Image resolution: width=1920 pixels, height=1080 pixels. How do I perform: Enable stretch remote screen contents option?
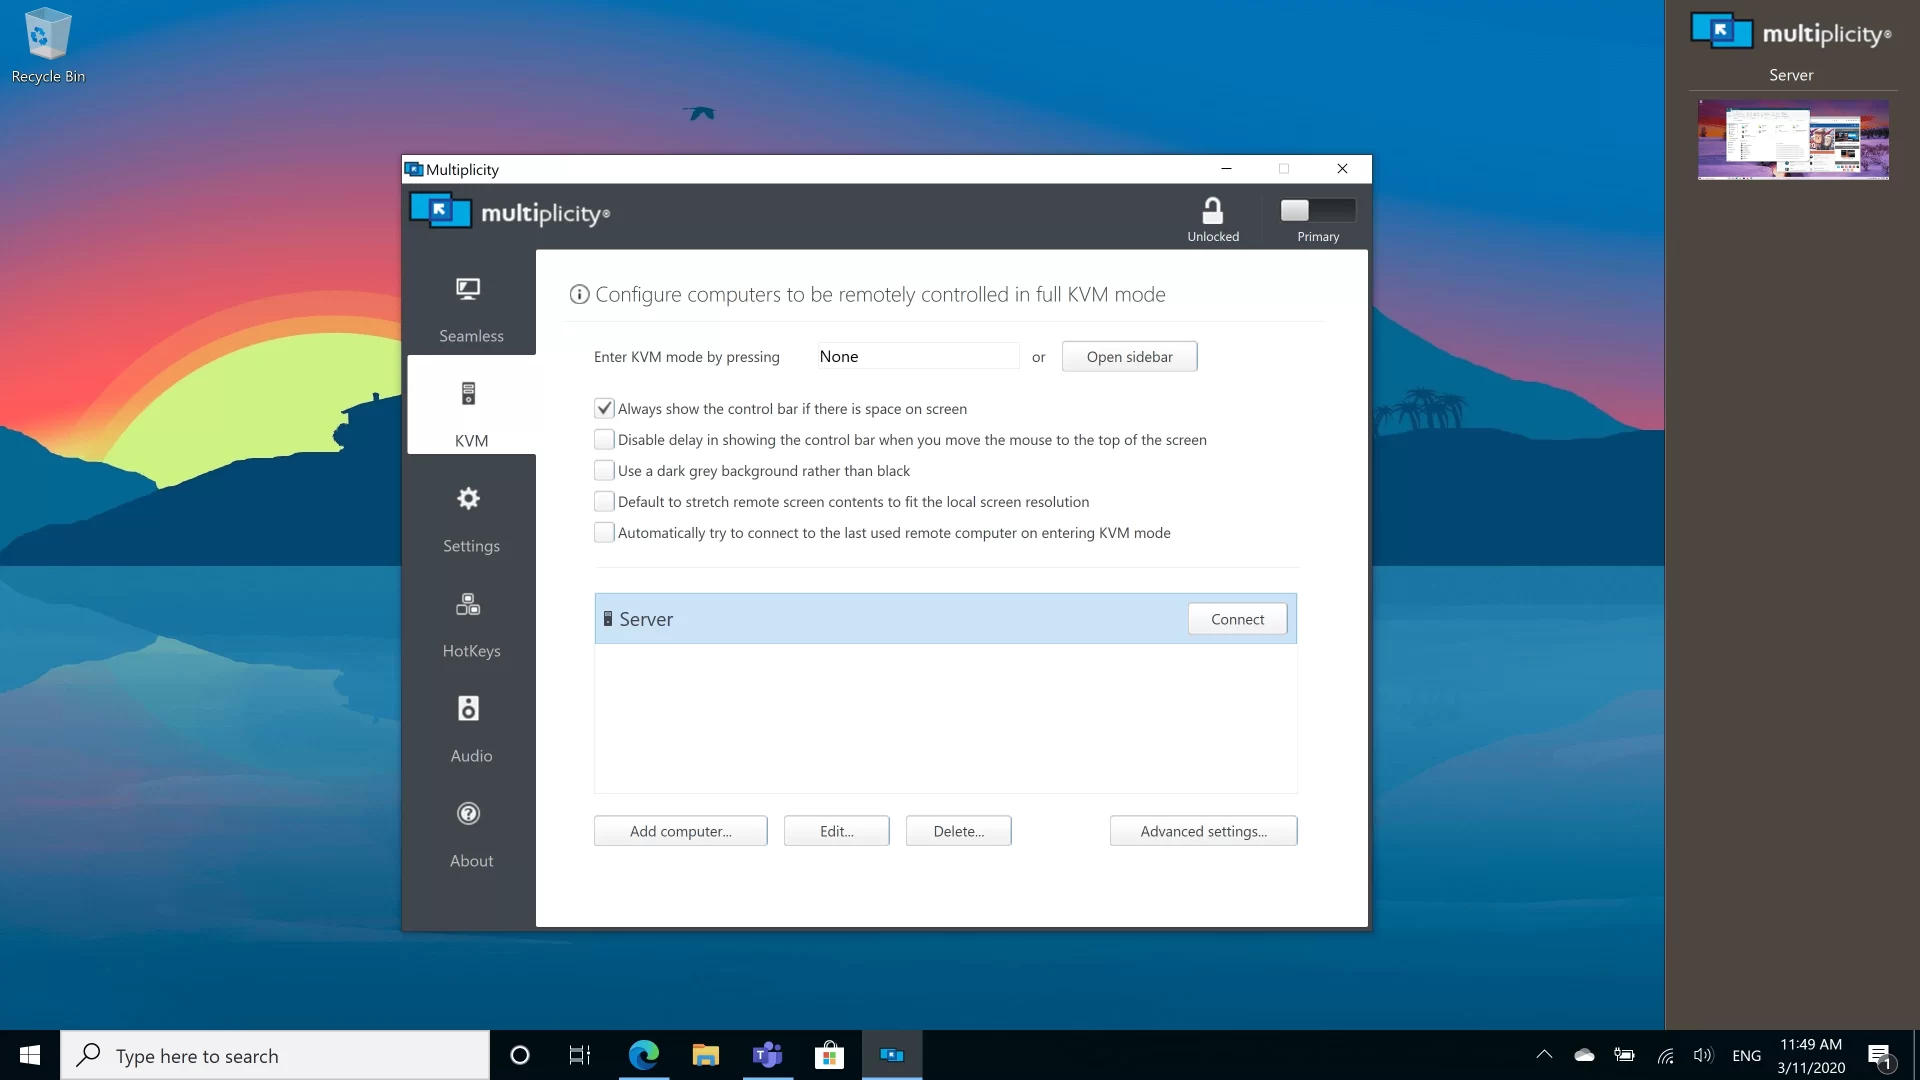pyautogui.click(x=604, y=502)
